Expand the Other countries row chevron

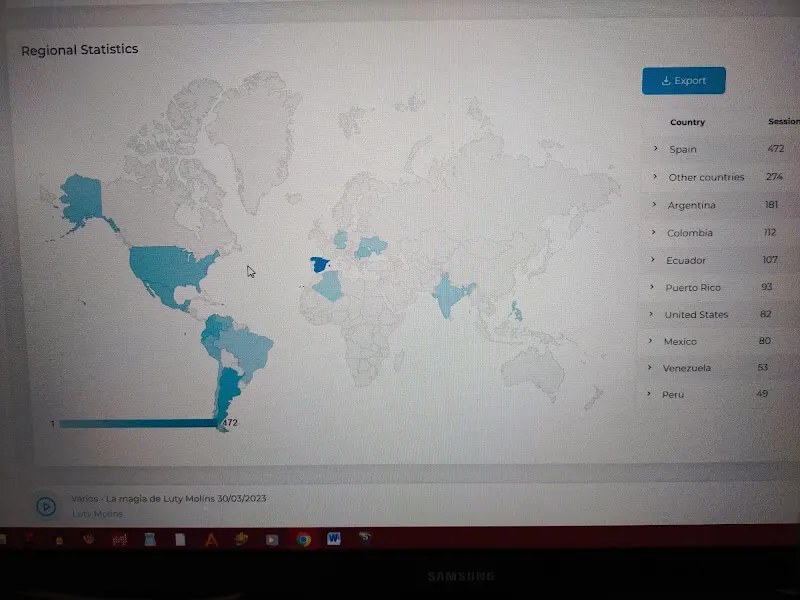pos(655,177)
